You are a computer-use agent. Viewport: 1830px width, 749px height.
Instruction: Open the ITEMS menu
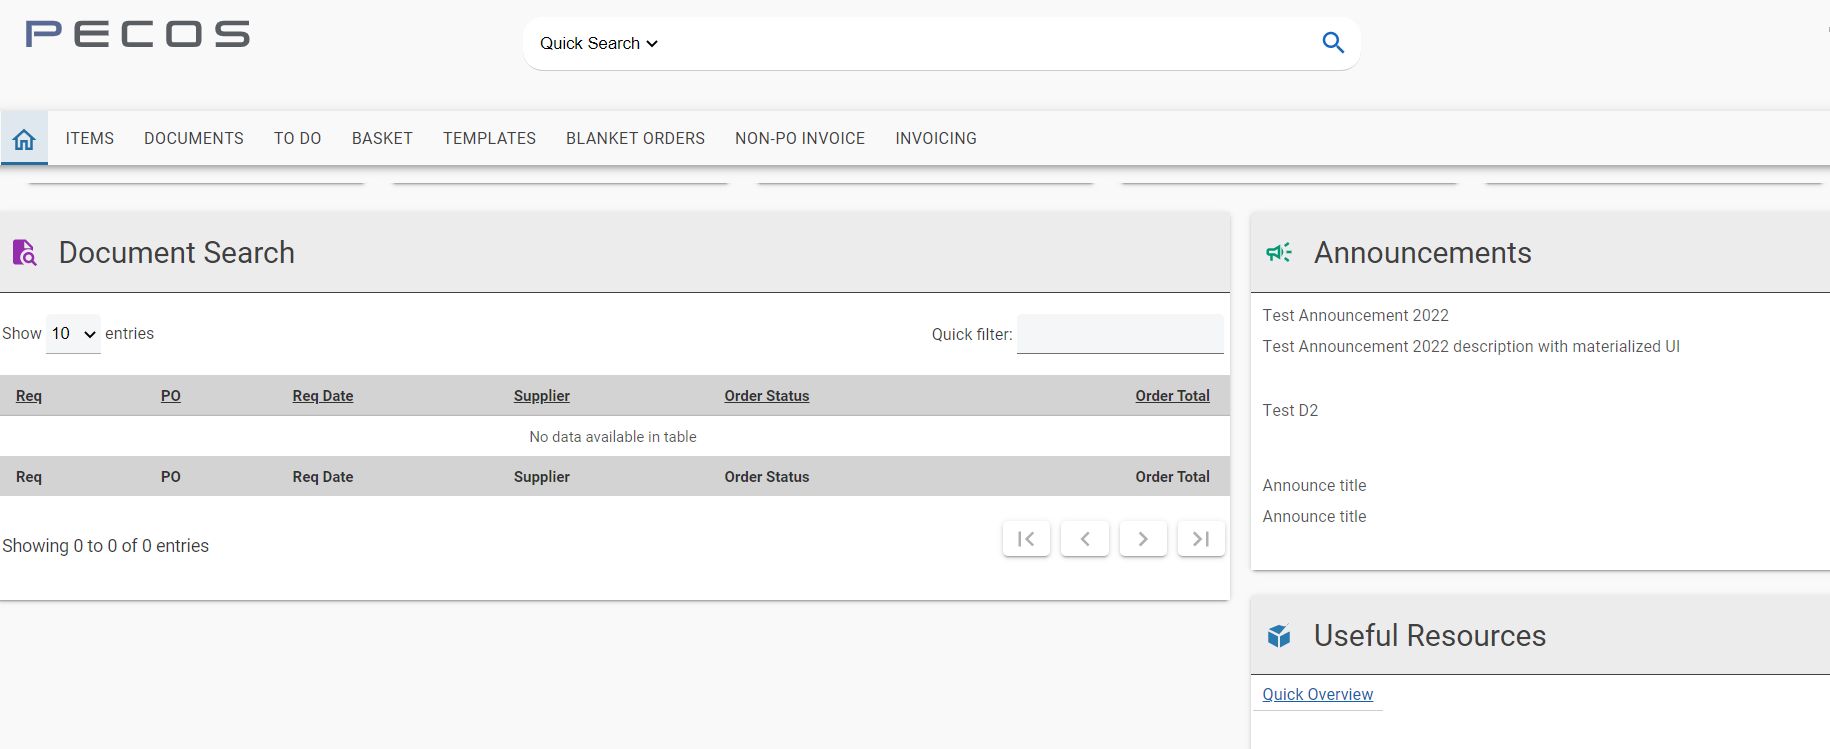tap(90, 139)
